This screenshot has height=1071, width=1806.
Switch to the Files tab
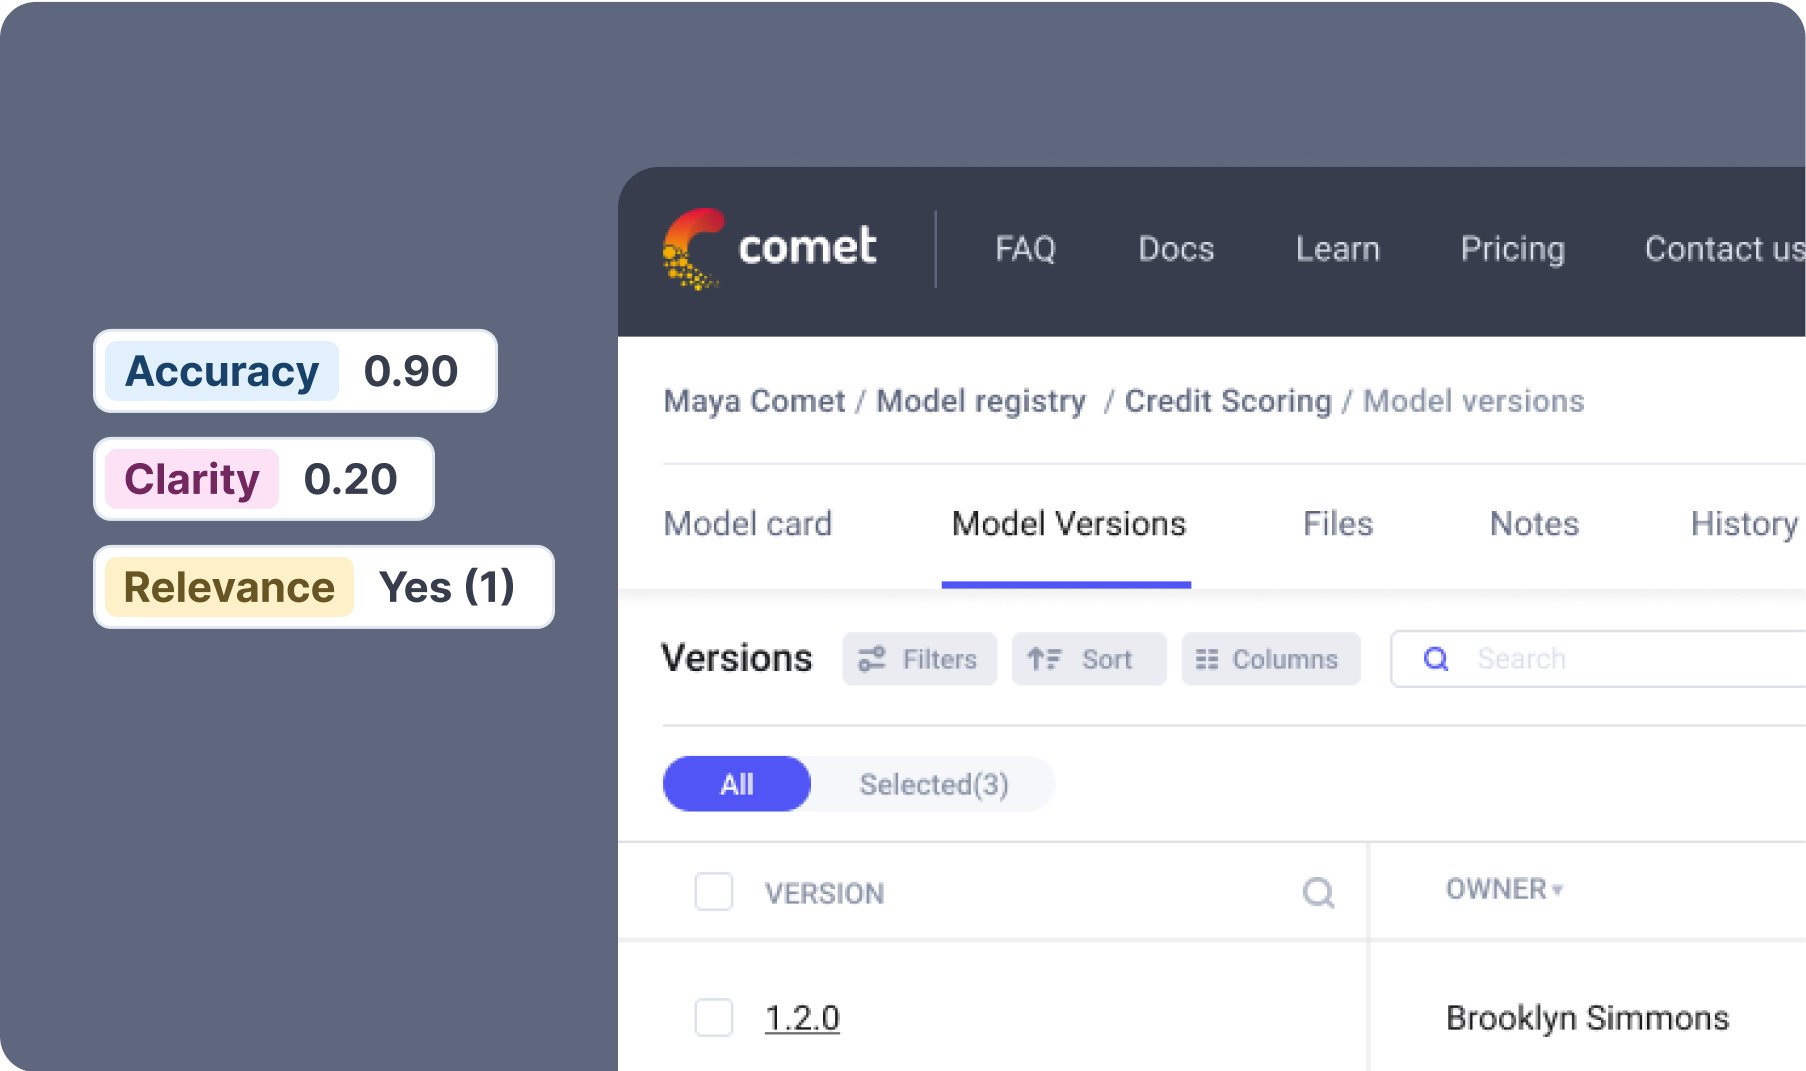[x=1337, y=523]
